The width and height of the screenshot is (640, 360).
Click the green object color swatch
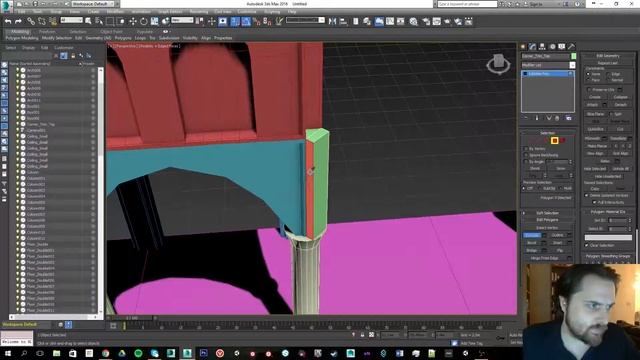tap(573, 56)
